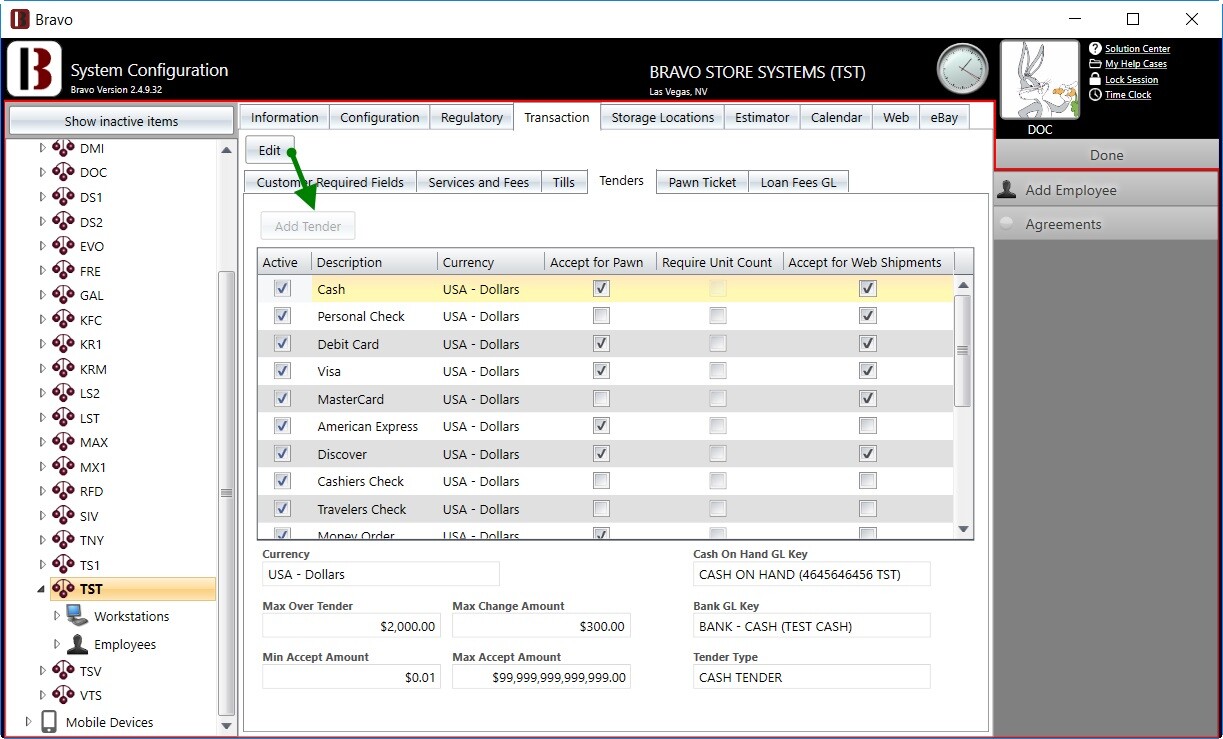The width and height of the screenshot is (1223, 739).
Task: Expand the Workstations tree node
Action: (56, 616)
